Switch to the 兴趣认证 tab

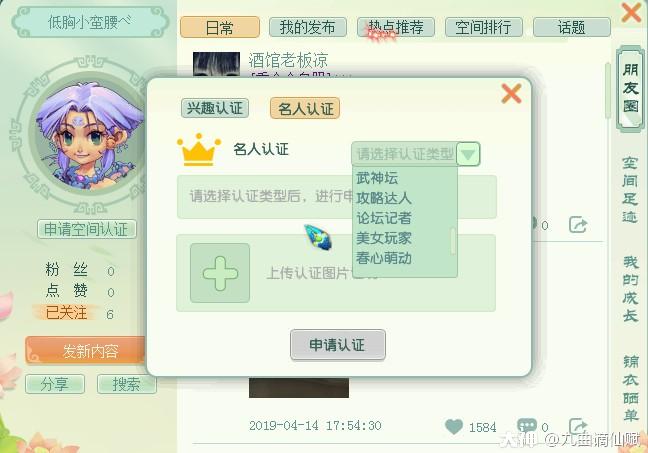[x=215, y=108]
